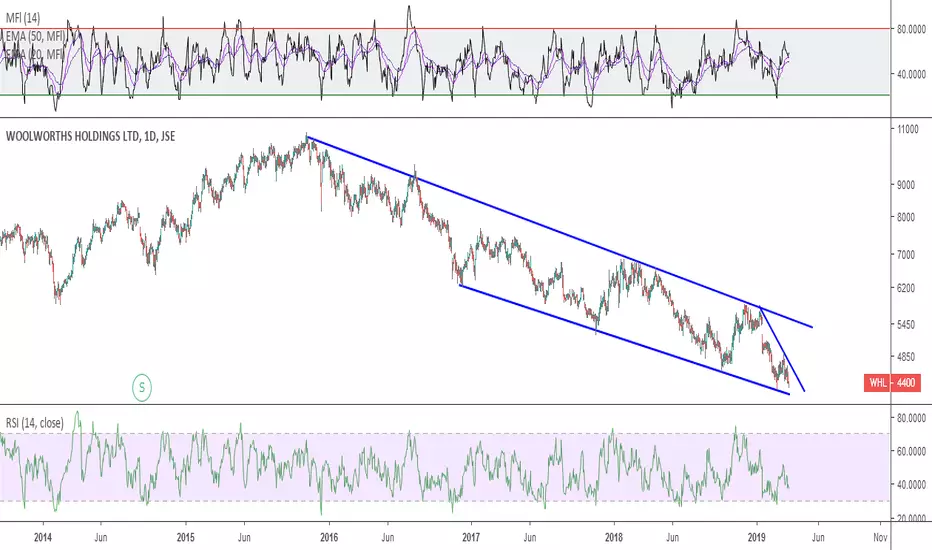
Task: Select the green oversold line in MFI pane
Action: pos(446,95)
